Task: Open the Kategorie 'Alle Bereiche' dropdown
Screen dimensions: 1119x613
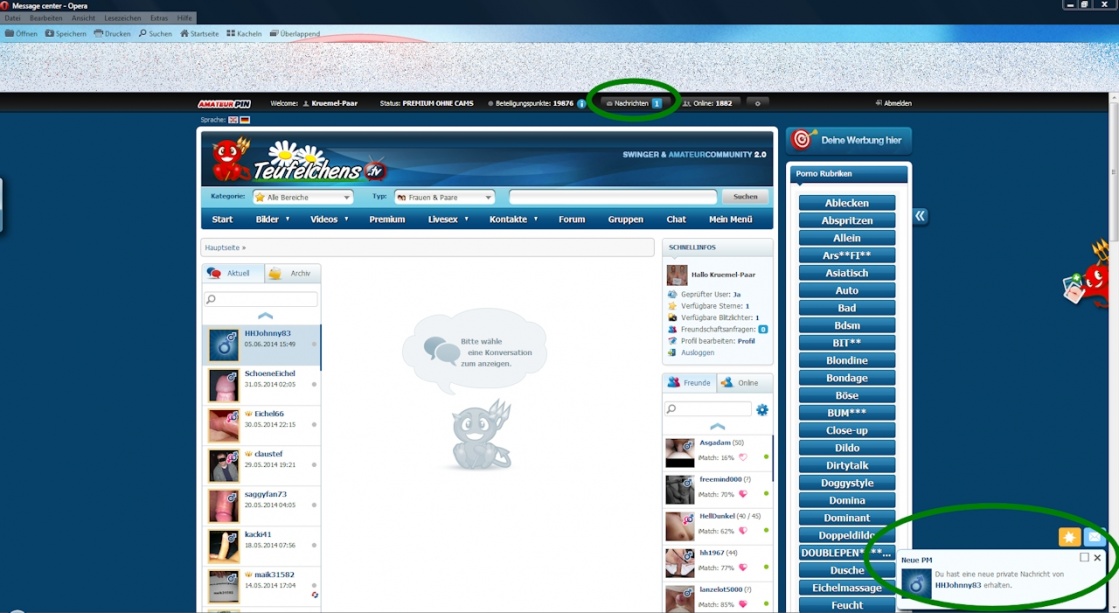Action: [x=302, y=197]
